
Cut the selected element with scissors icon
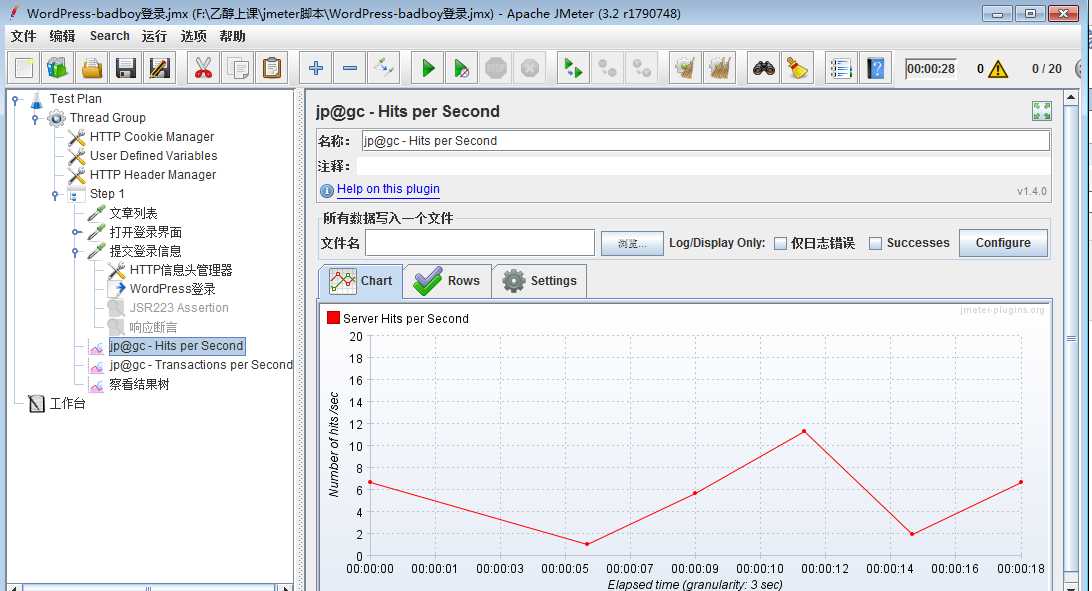pos(203,68)
